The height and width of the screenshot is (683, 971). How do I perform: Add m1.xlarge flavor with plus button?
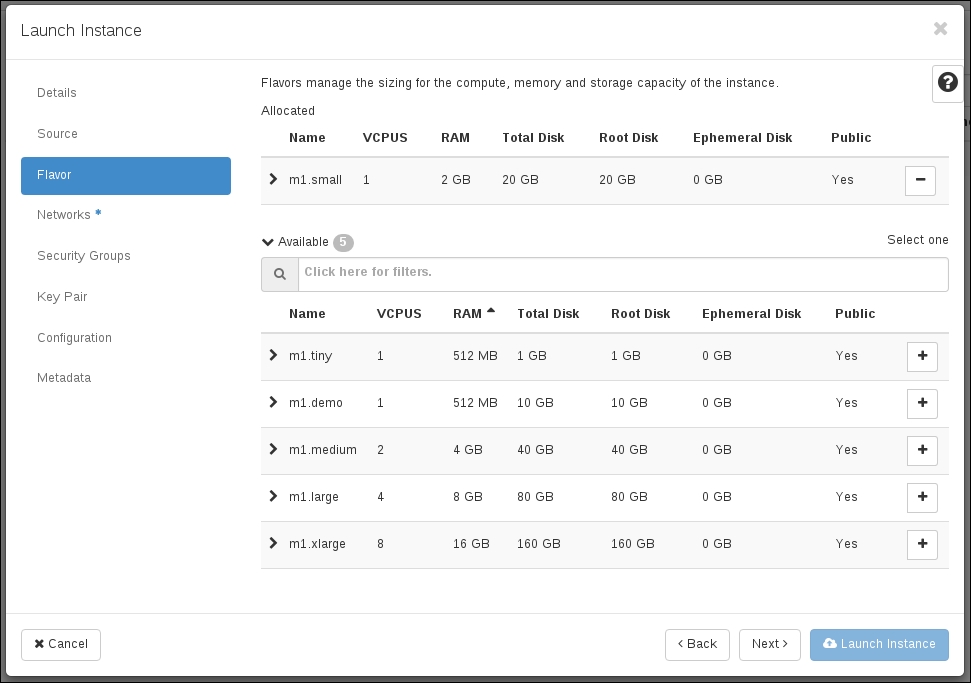921,544
